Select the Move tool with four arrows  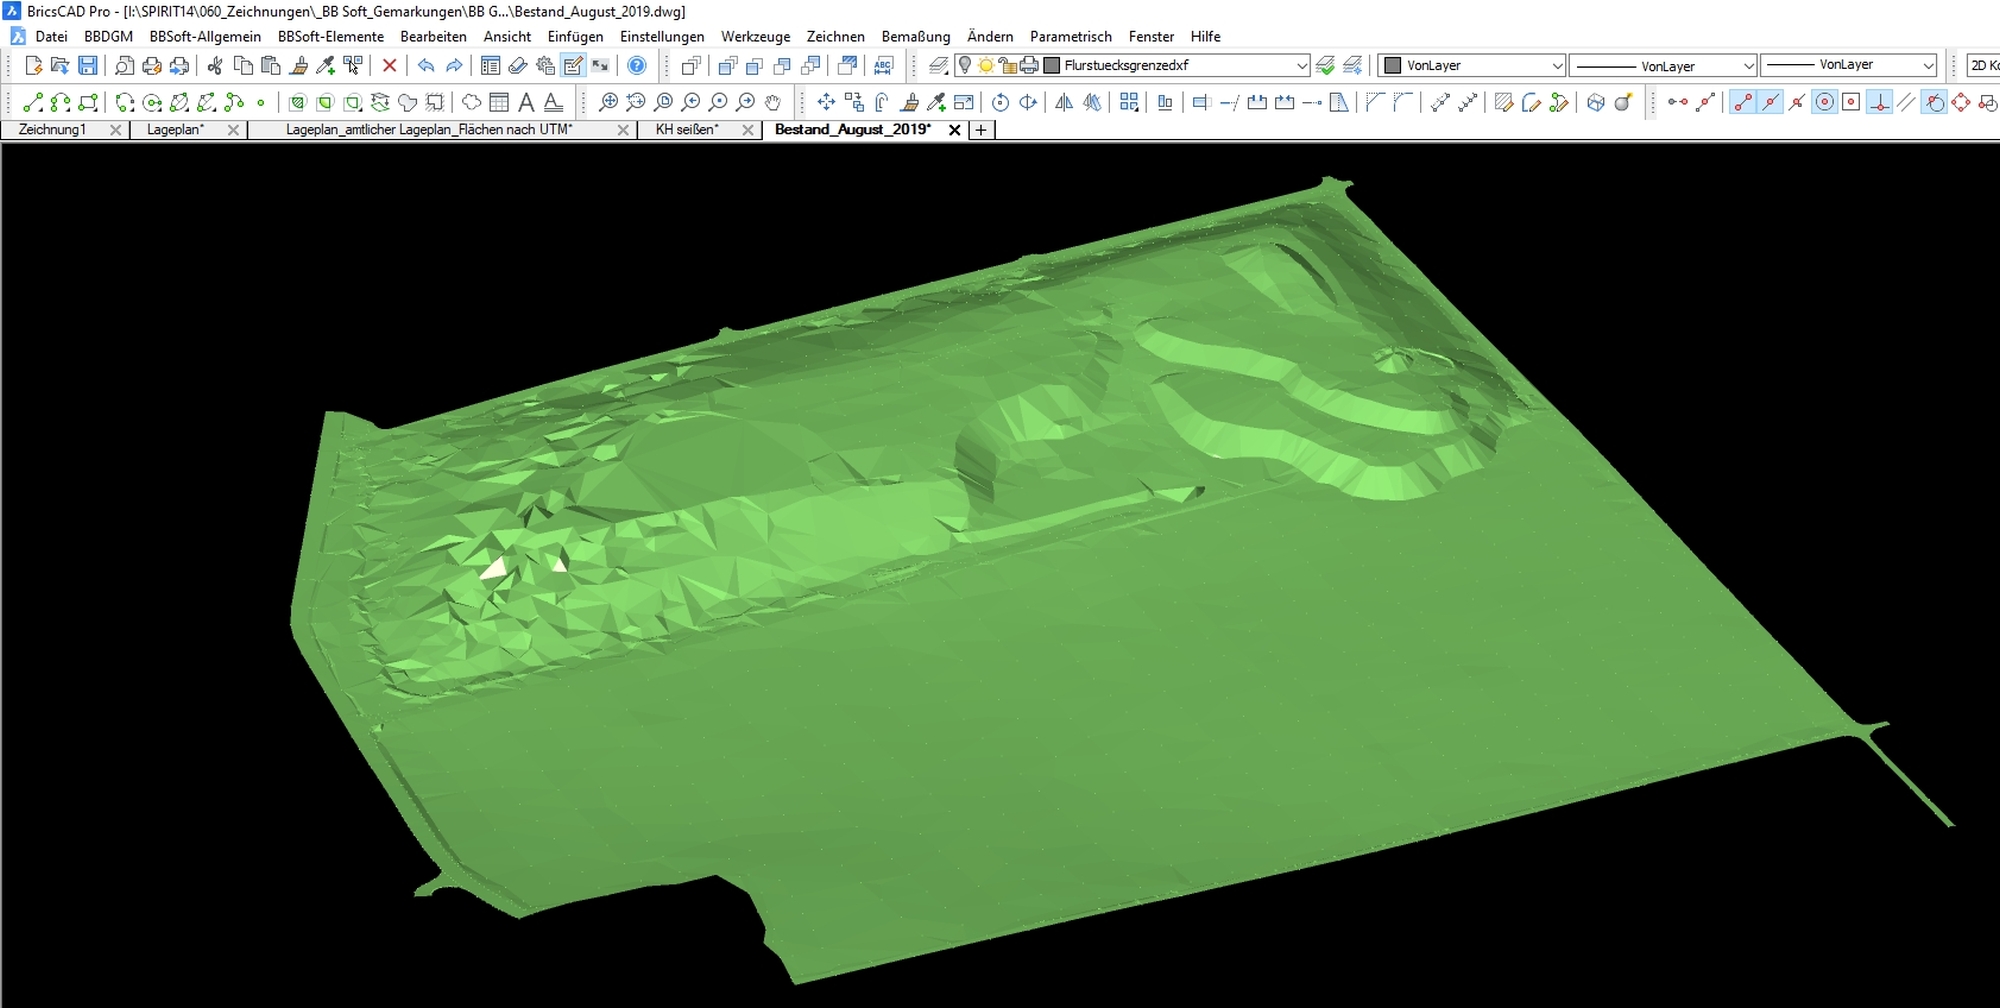tap(826, 102)
